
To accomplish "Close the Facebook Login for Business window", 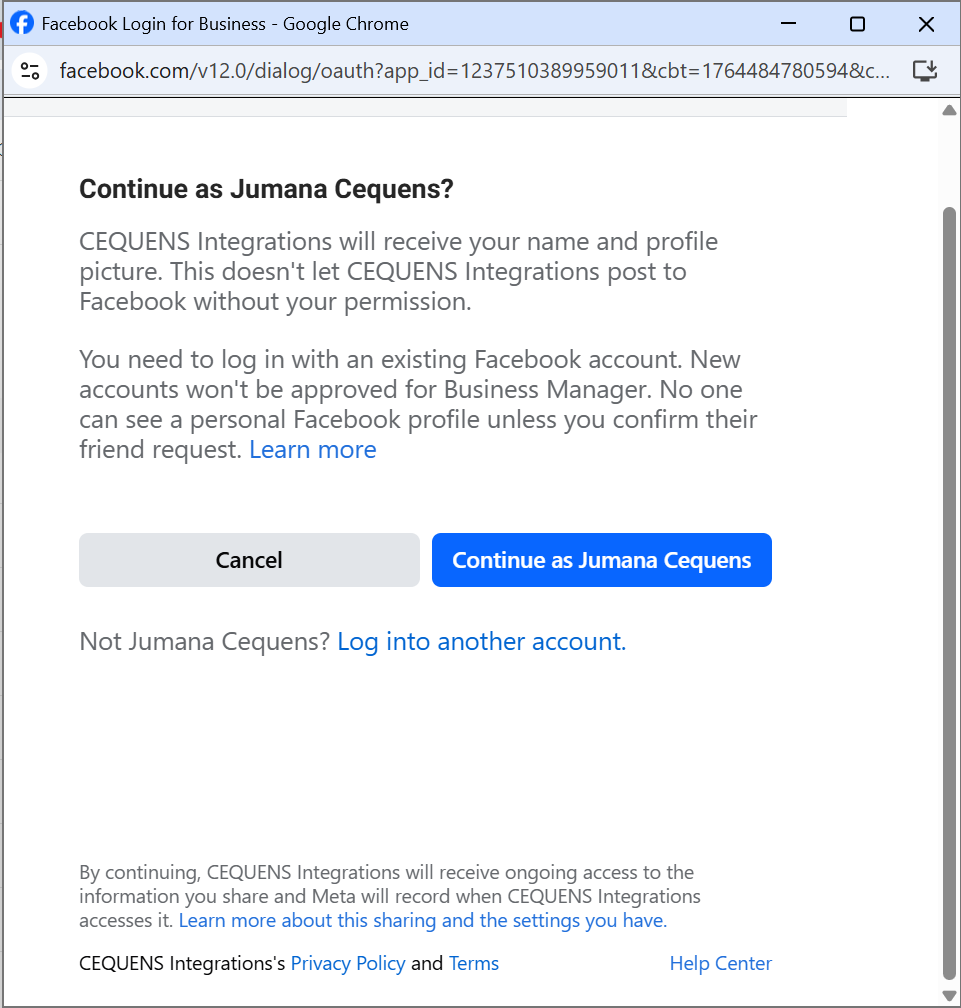I will 926,23.
